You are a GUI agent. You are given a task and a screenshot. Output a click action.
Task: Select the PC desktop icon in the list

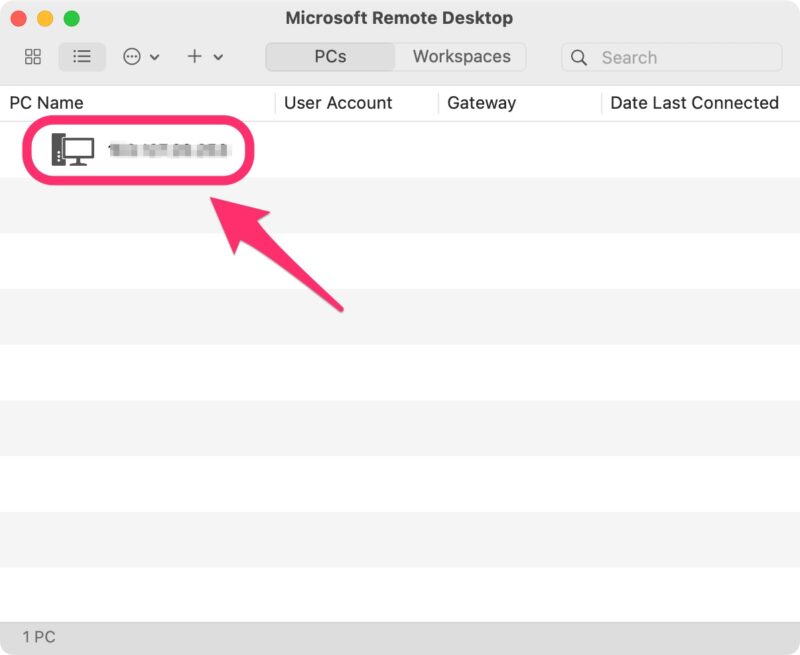pyautogui.click(x=72, y=149)
